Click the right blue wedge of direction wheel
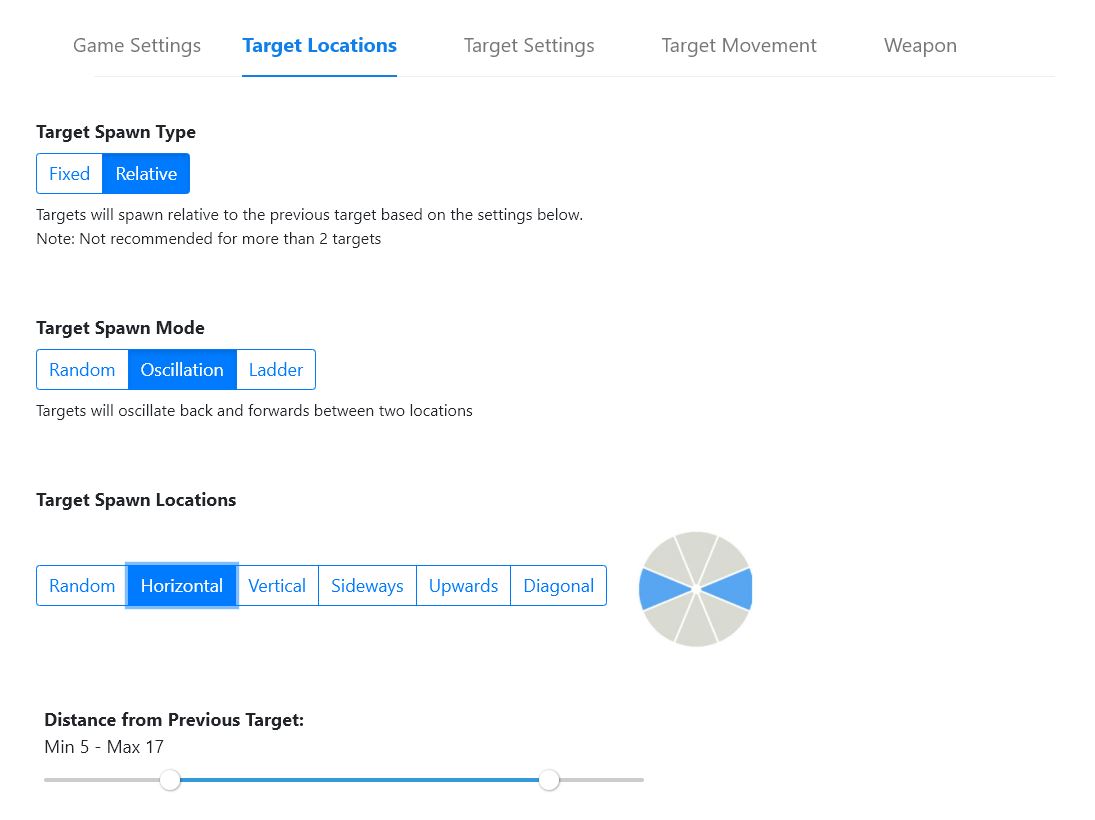Screen dimensions: 1095x820 tap(731, 590)
